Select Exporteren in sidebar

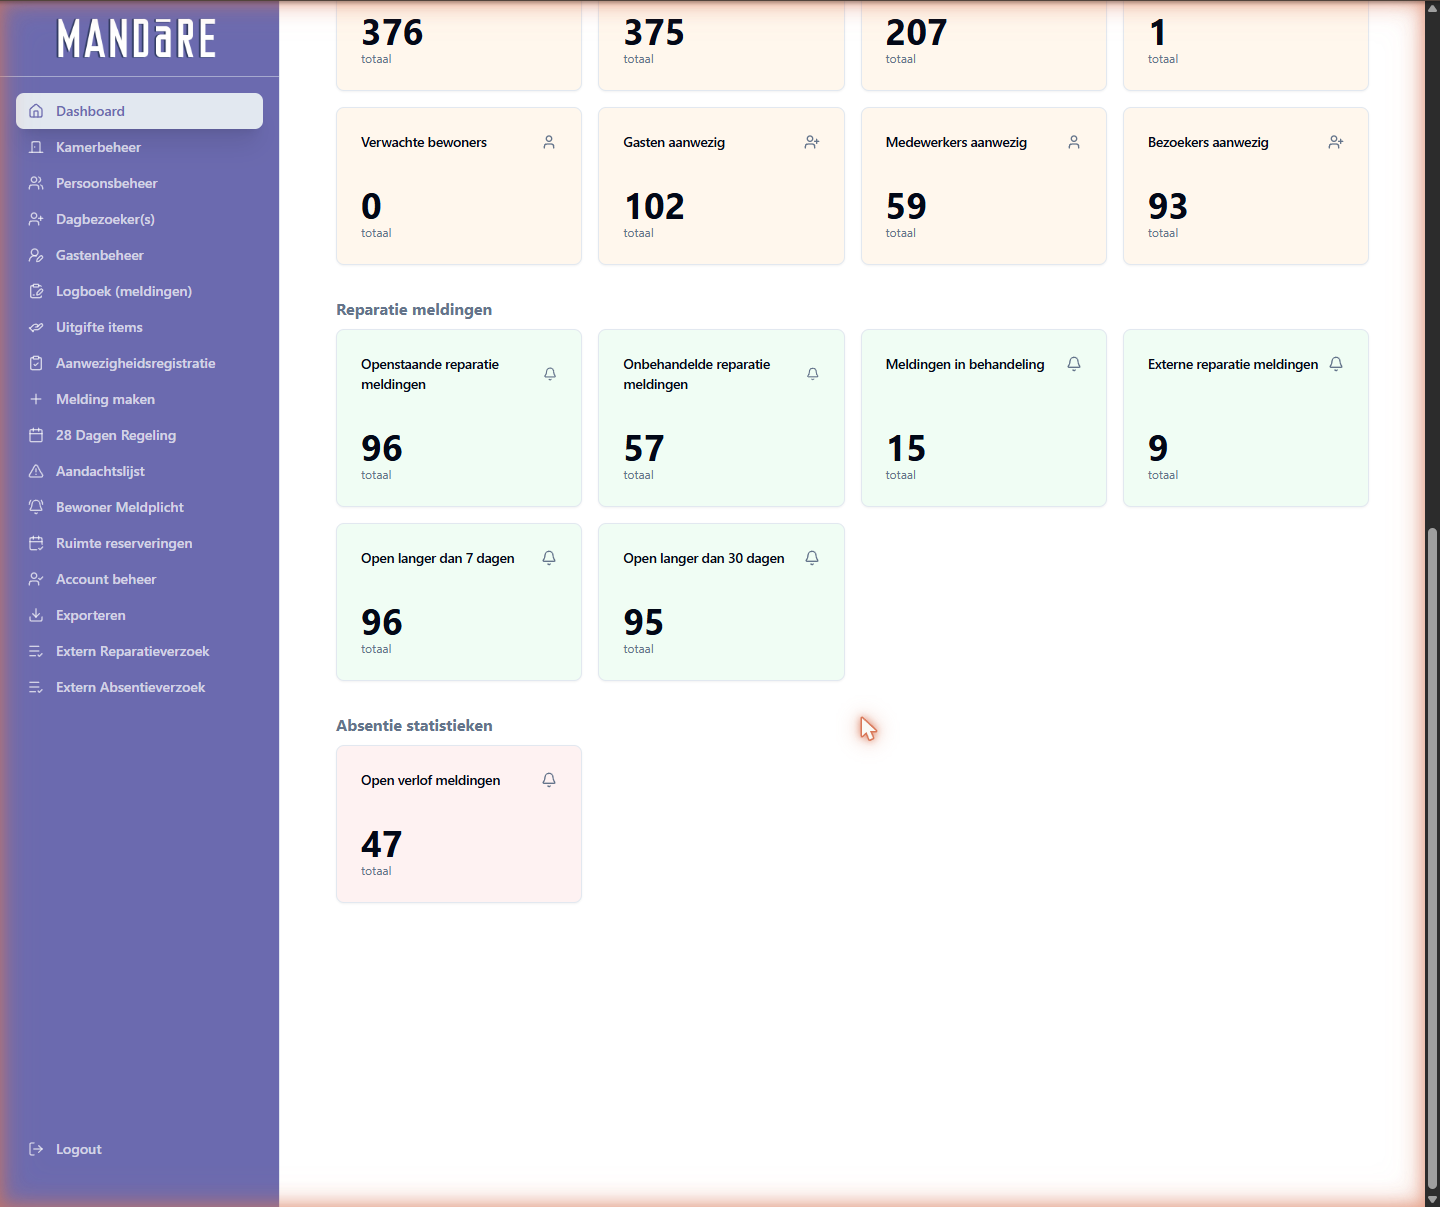pyautogui.click(x=139, y=615)
